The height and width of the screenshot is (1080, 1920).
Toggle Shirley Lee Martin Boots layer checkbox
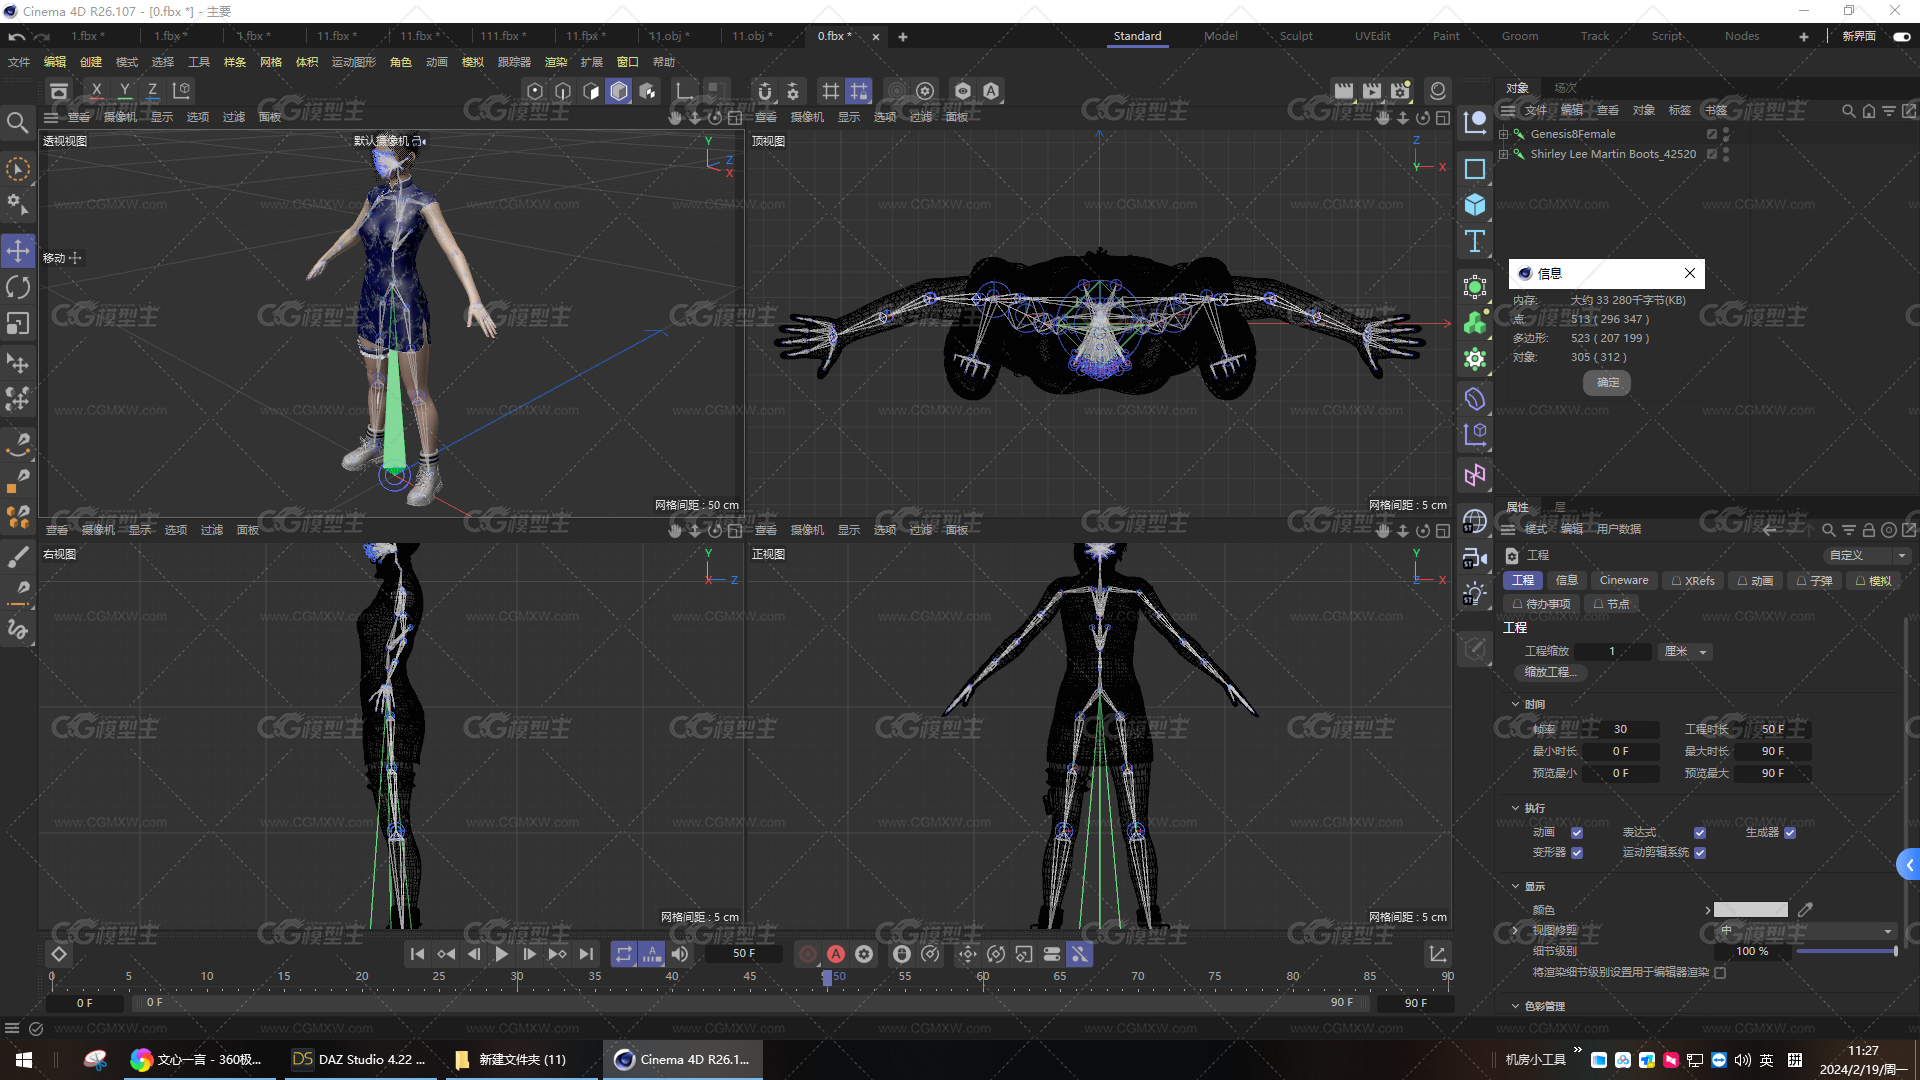1712,154
